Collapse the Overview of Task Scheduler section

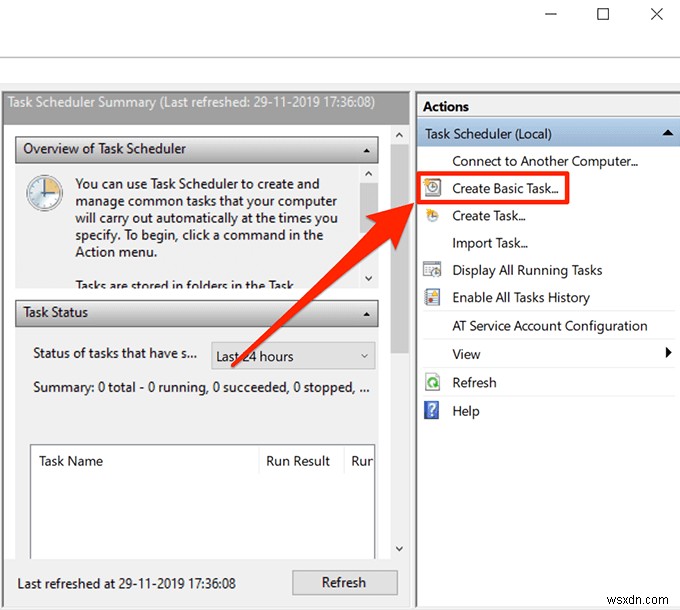pyautogui.click(x=366, y=150)
